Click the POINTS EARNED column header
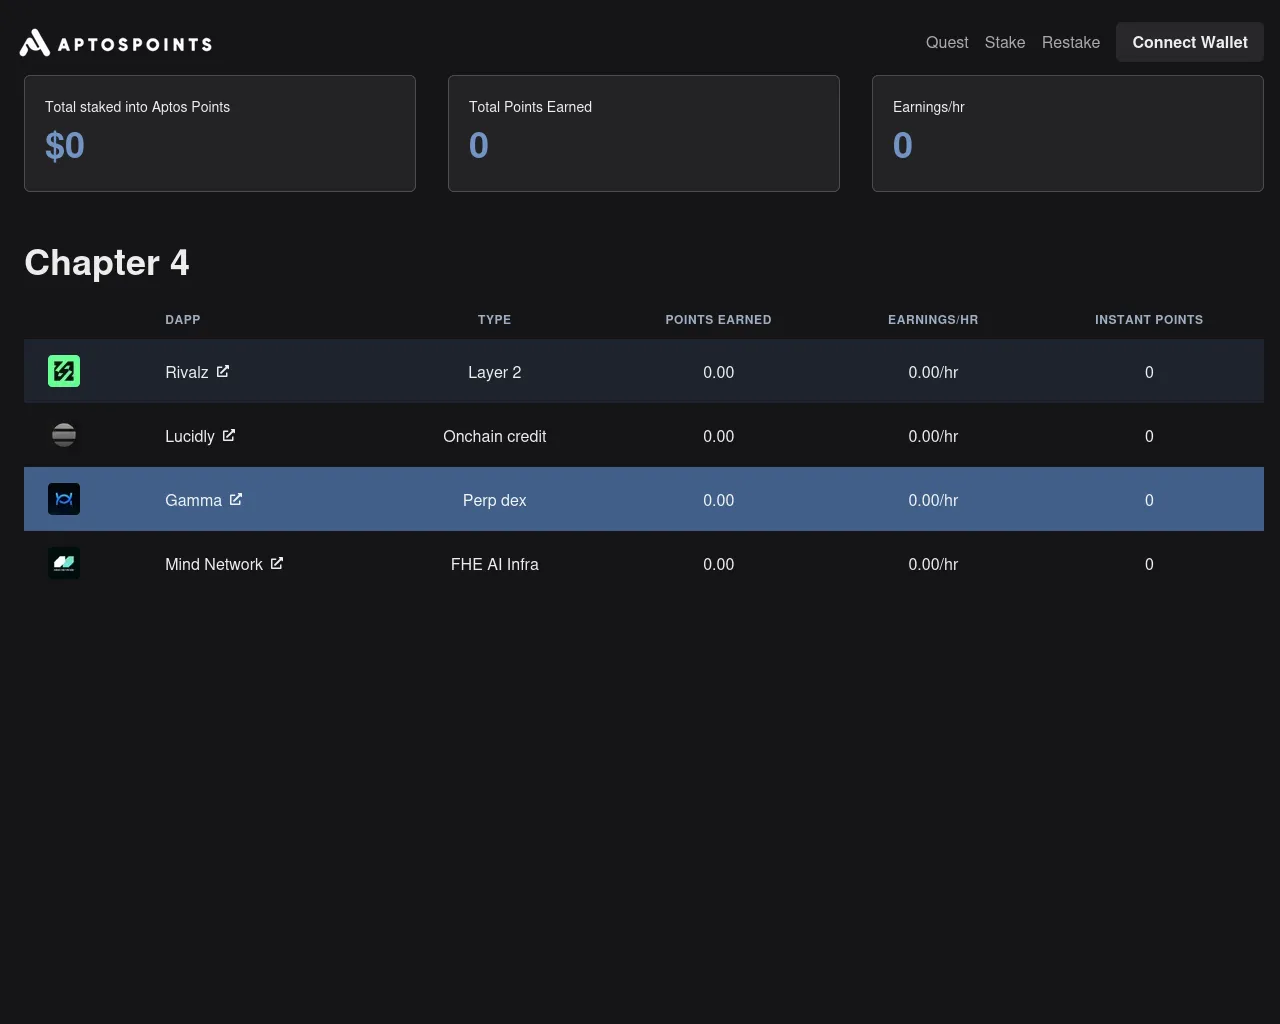 click(718, 320)
